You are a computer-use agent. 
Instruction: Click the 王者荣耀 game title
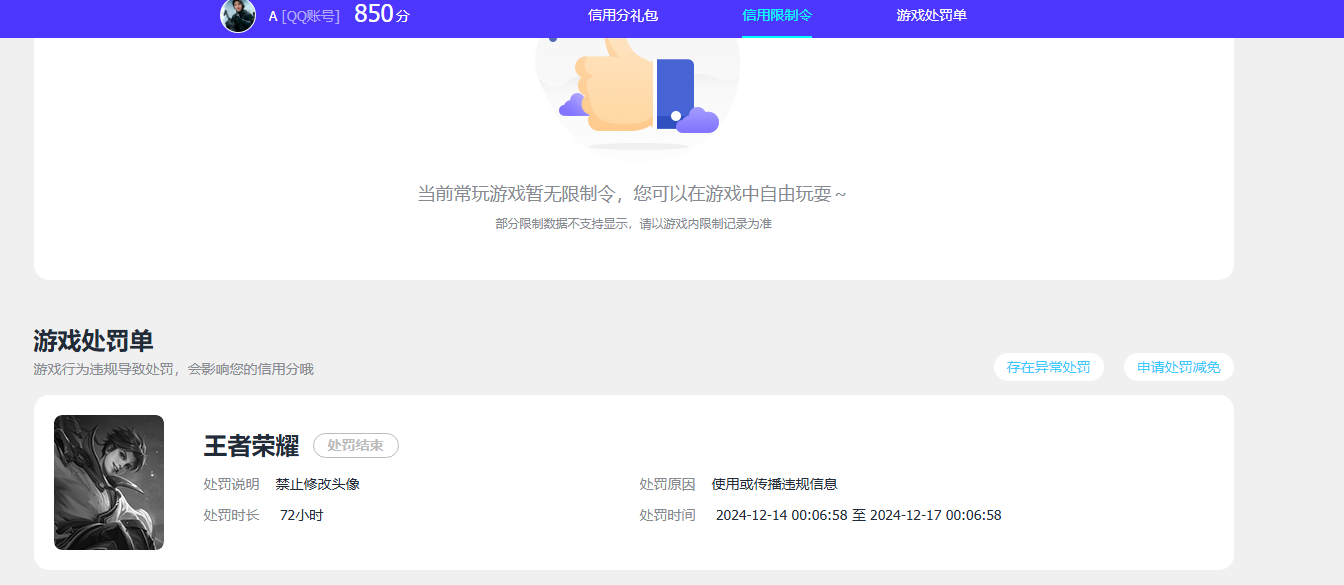pos(251,446)
